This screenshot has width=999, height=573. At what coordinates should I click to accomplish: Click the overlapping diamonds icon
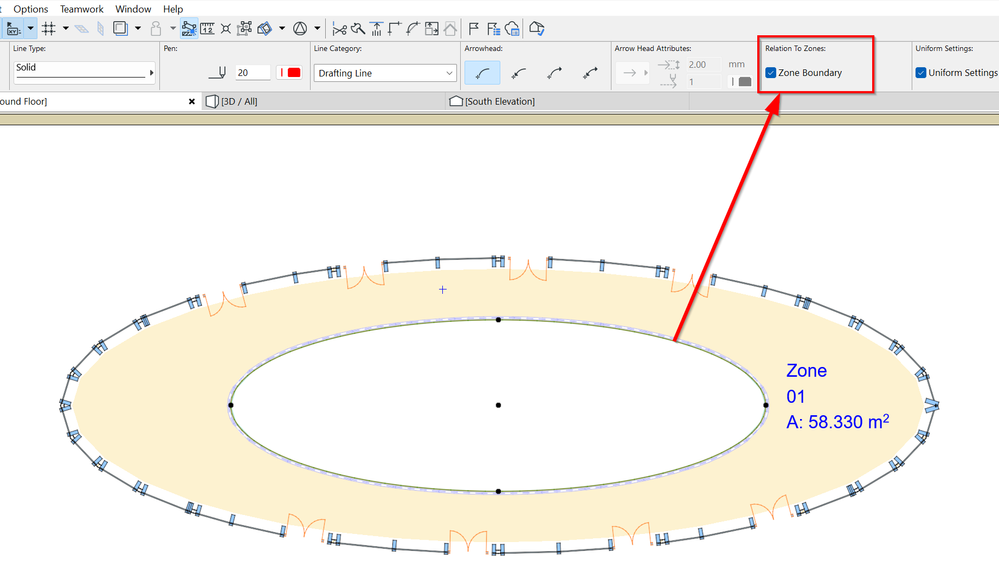(264, 29)
